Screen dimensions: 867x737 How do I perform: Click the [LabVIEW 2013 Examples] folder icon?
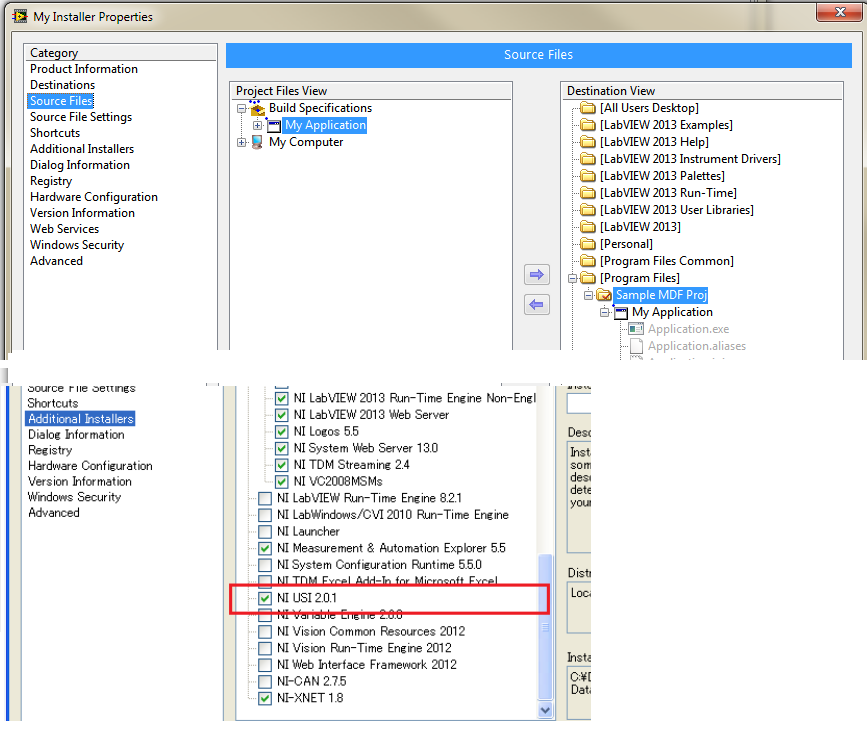pyautogui.click(x=588, y=125)
